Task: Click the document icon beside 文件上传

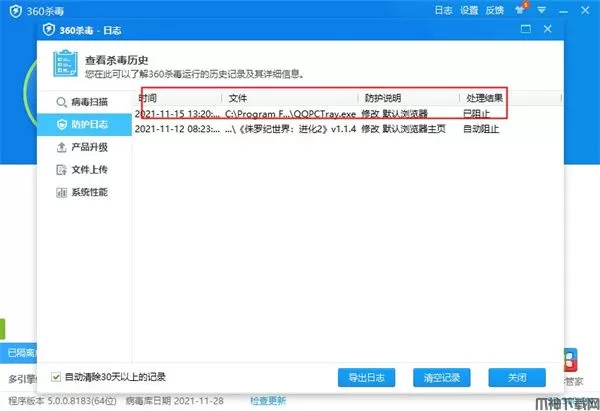Action: coord(61,170)
